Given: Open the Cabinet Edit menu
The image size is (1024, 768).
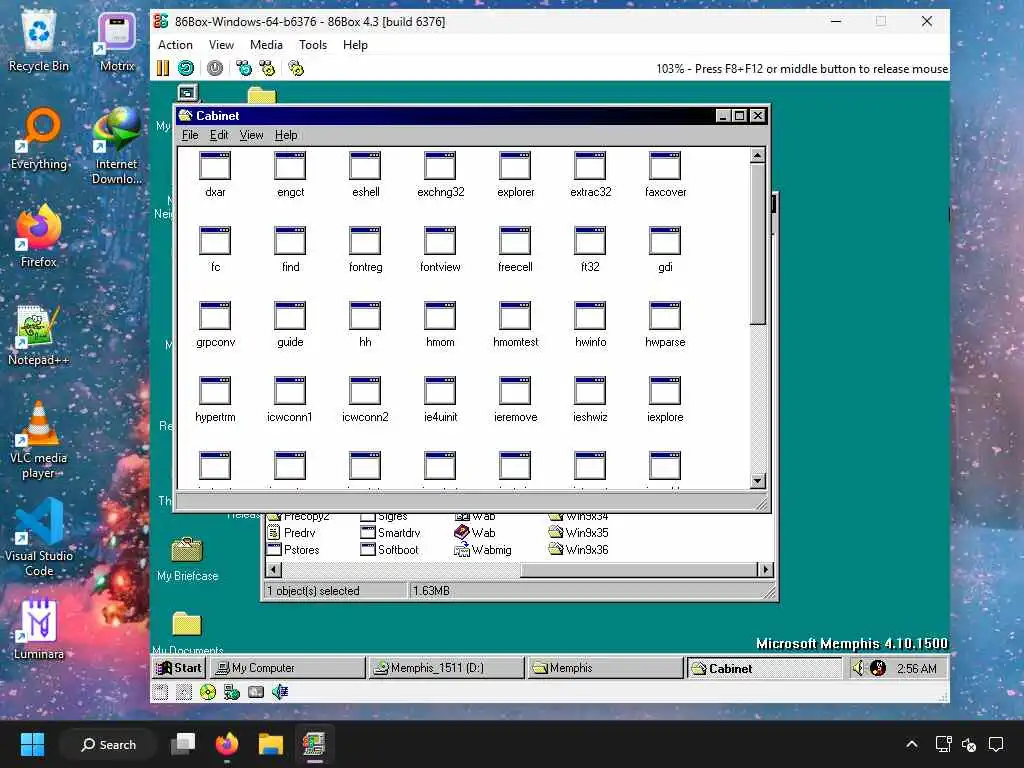Looking at the screenshot, I should (x=219, y=135).
